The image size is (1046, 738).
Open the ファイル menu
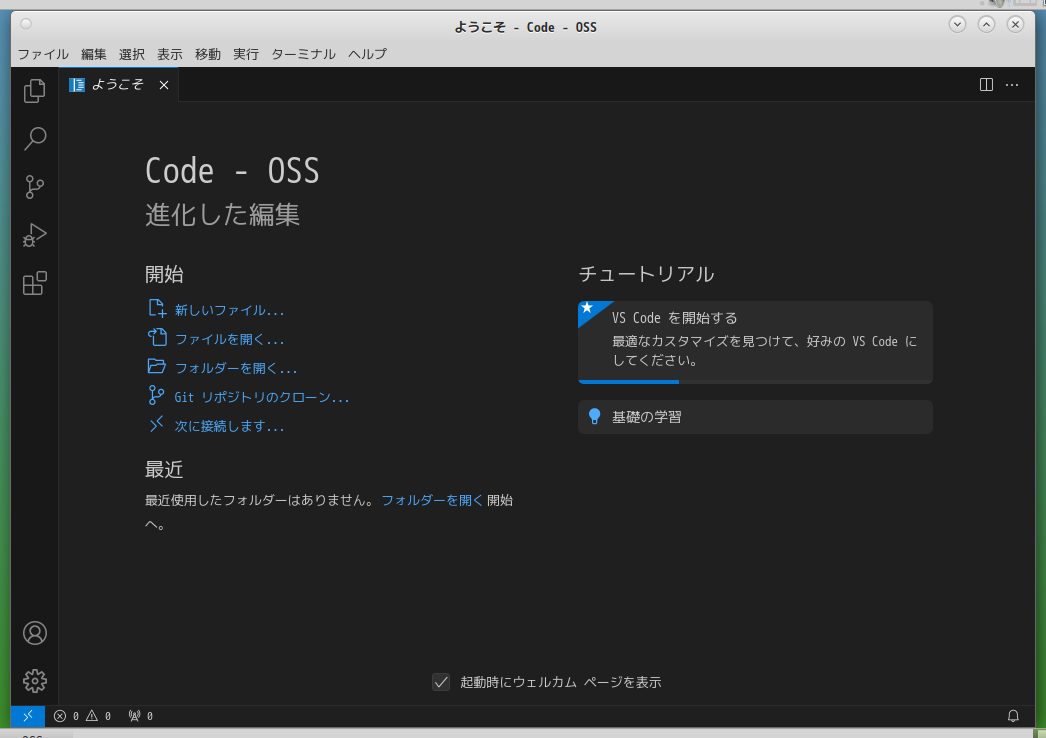(x=43, y=54)
